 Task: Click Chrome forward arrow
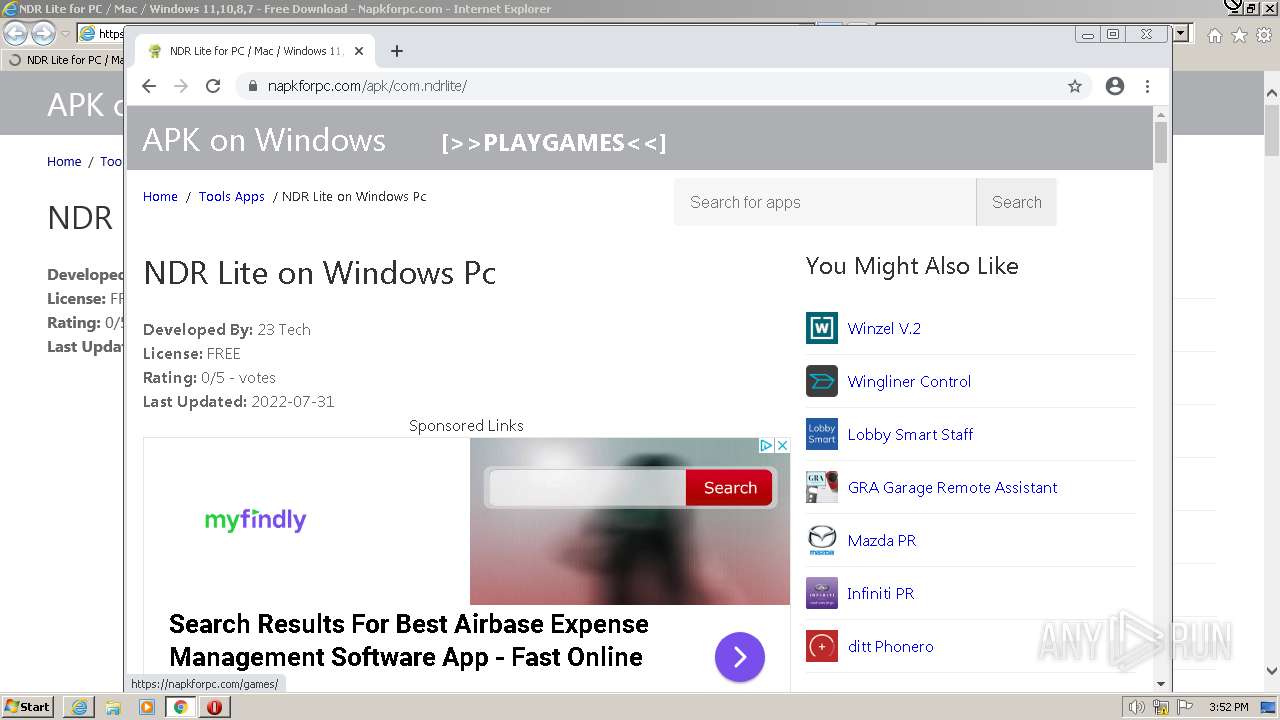click(181, 86)
